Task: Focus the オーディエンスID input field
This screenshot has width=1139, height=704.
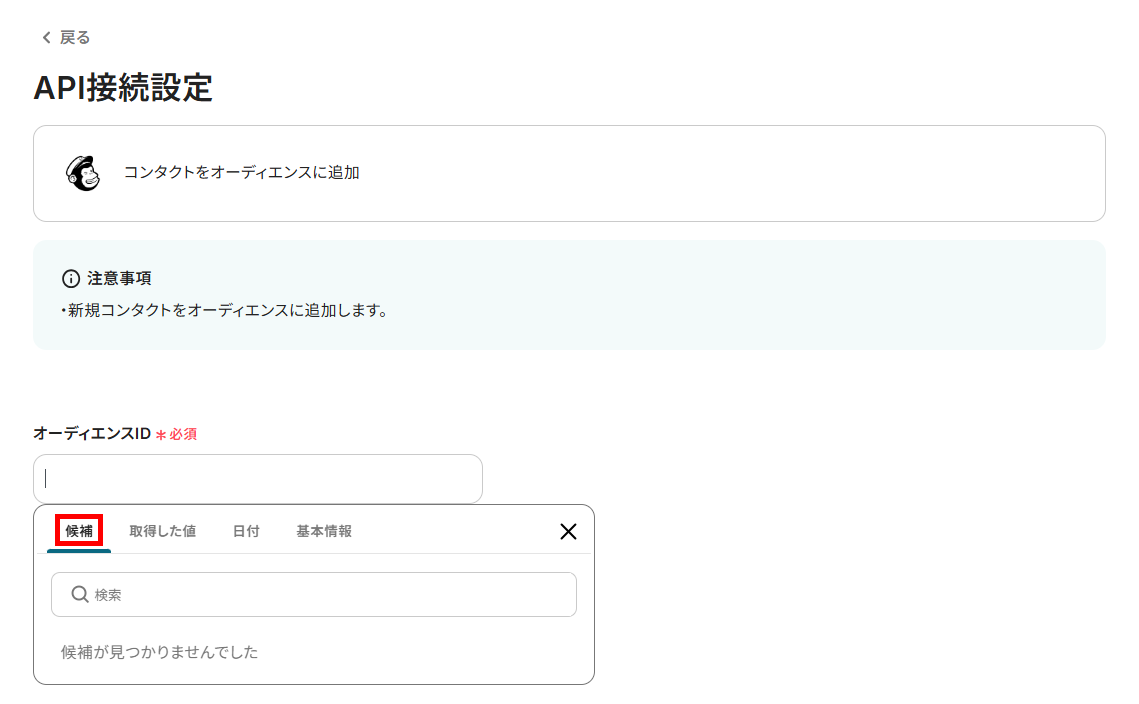Action: [x=258, y=479]
